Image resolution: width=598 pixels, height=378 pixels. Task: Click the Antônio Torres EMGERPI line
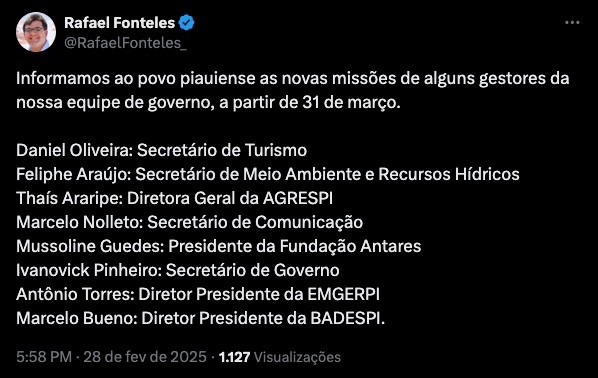[198, 294]
